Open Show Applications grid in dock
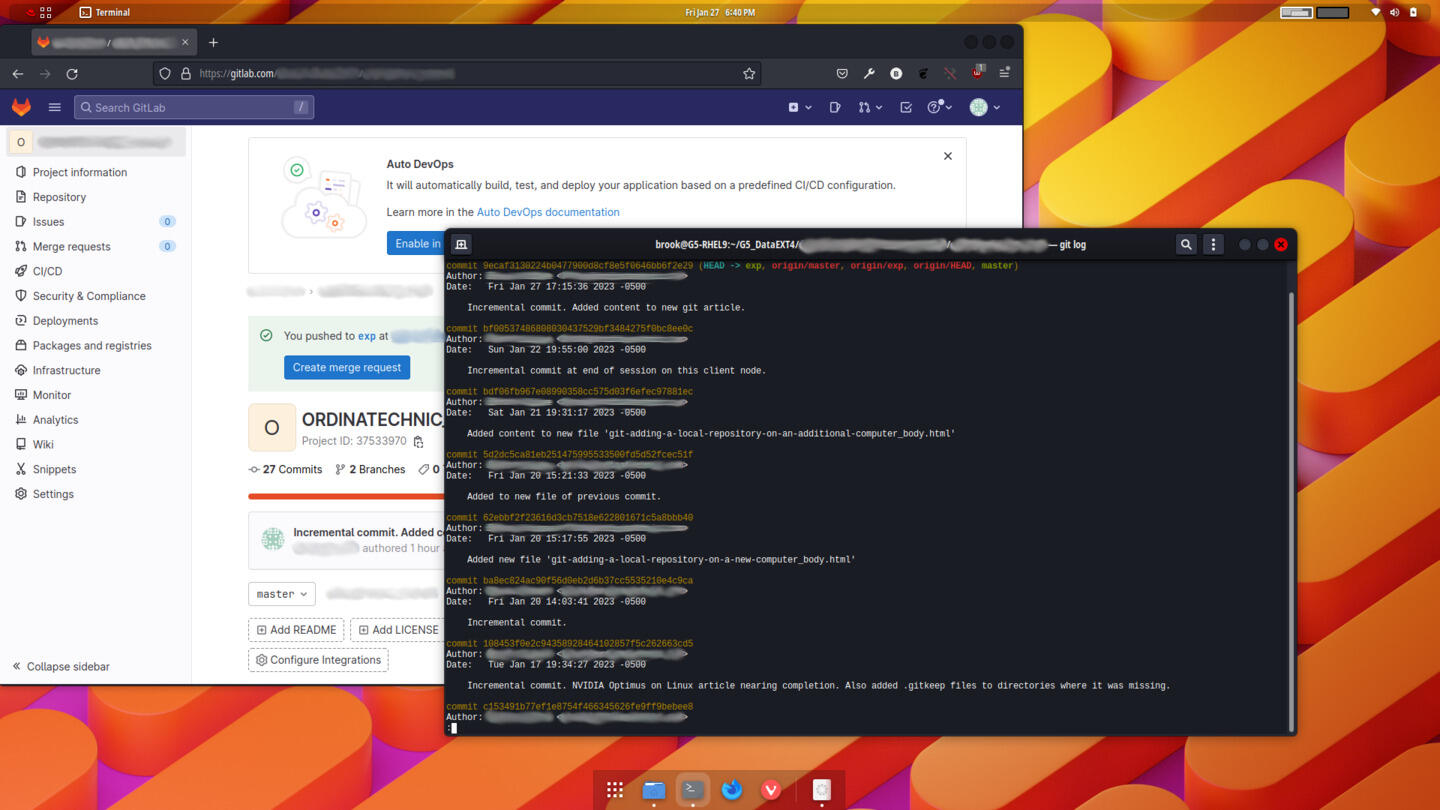 (615, 790)
